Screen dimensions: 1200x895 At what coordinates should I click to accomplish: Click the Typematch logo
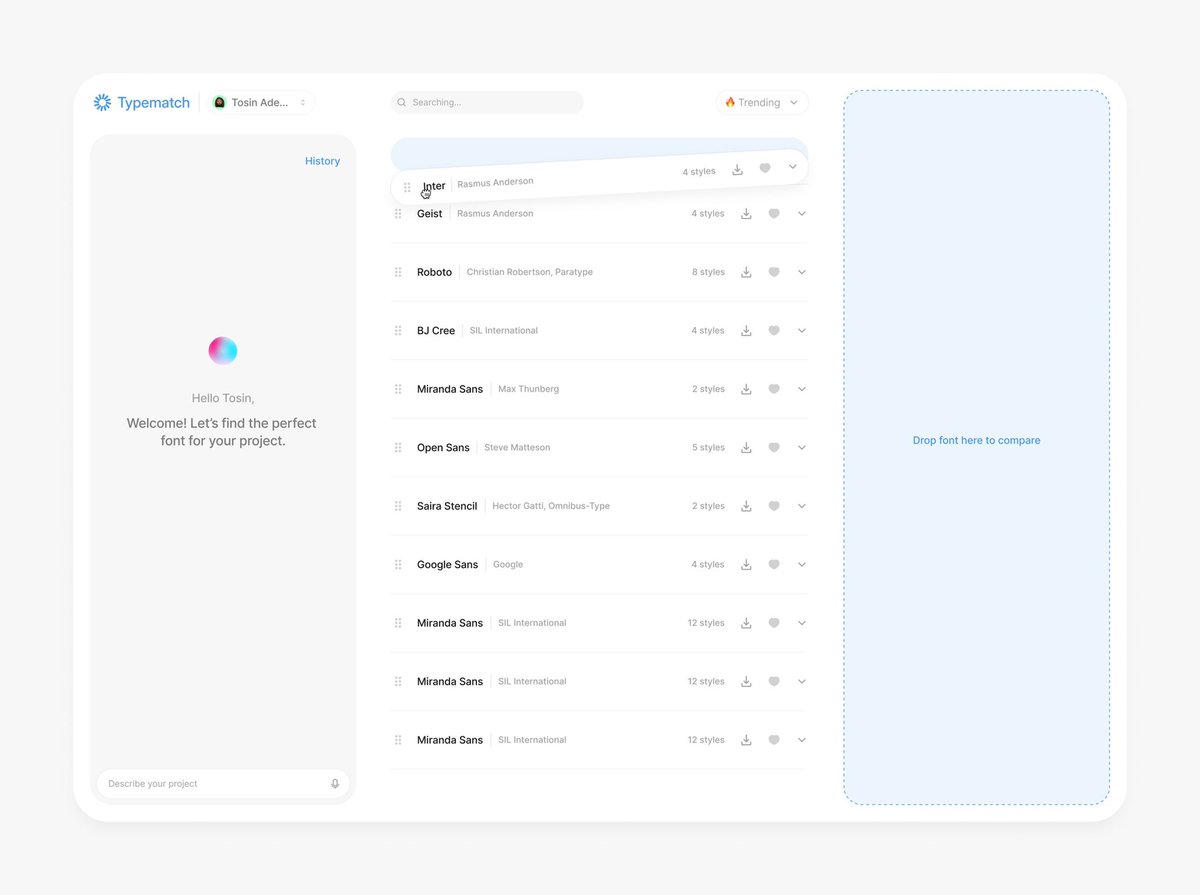pos(142,102)
